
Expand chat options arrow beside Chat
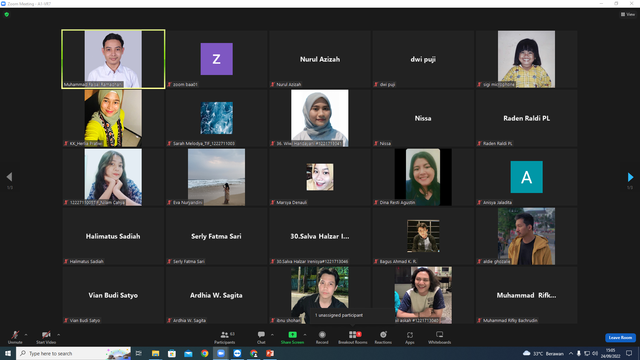272,335
